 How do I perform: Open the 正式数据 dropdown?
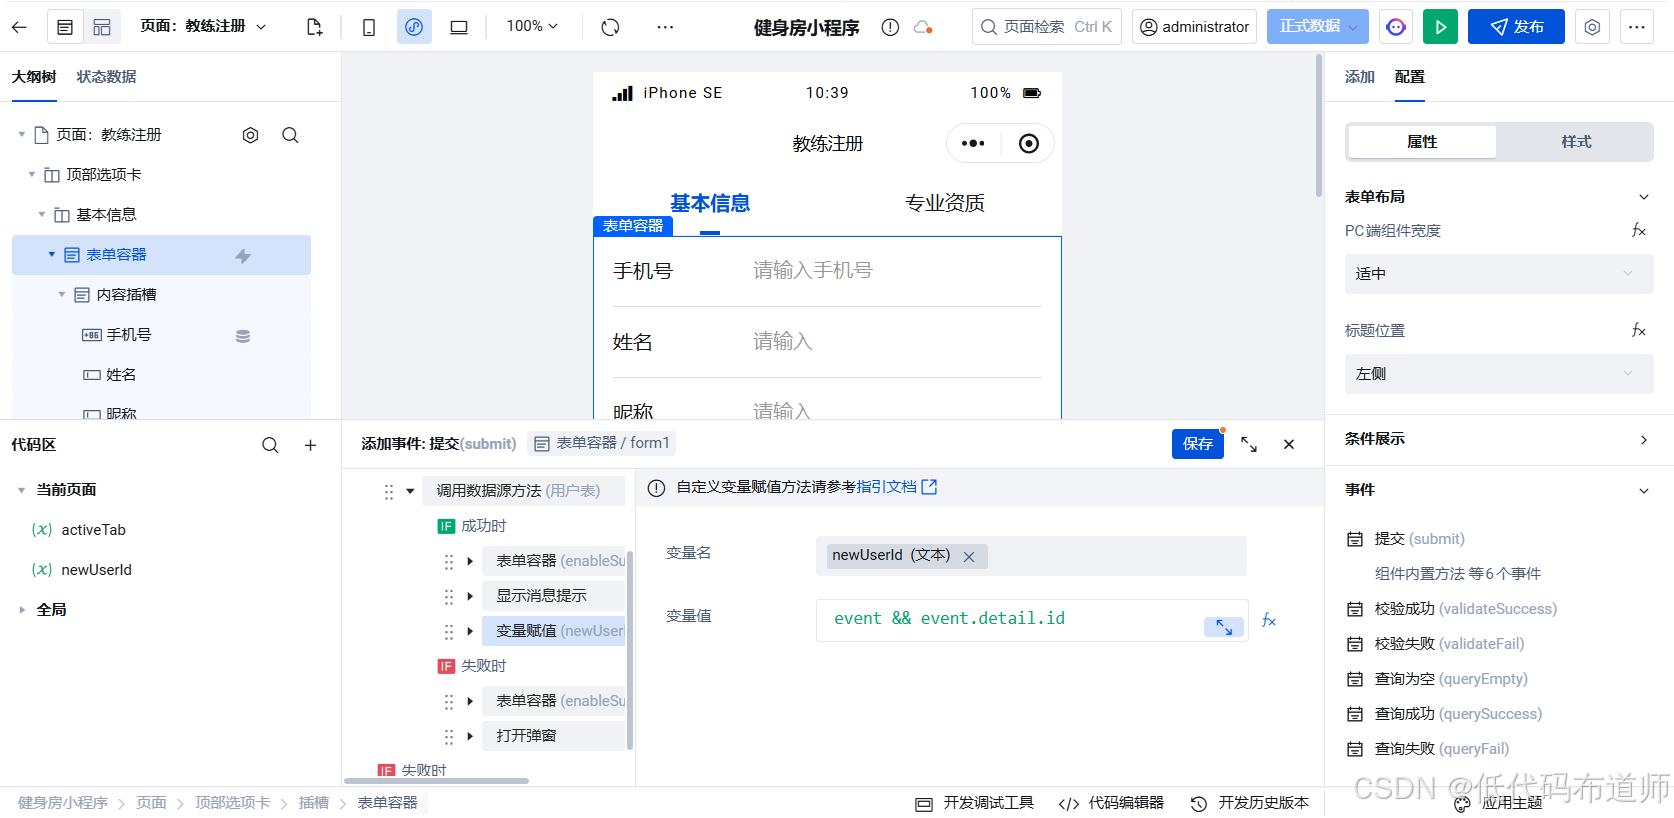click(x=1317, y=26)
